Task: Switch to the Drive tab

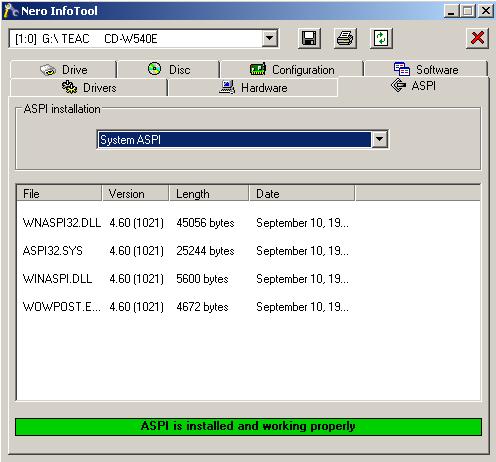Action: coord(63,70)
